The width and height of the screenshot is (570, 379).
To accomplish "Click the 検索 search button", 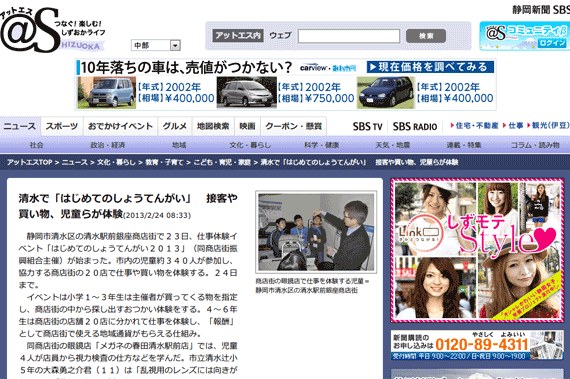I will click(x=426, y=36).
